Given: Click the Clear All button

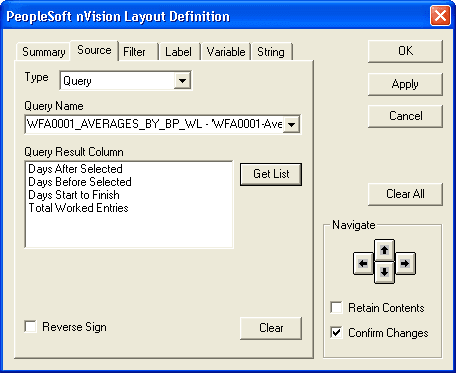Looking at the screenshot, I should [x=405, y=194].
